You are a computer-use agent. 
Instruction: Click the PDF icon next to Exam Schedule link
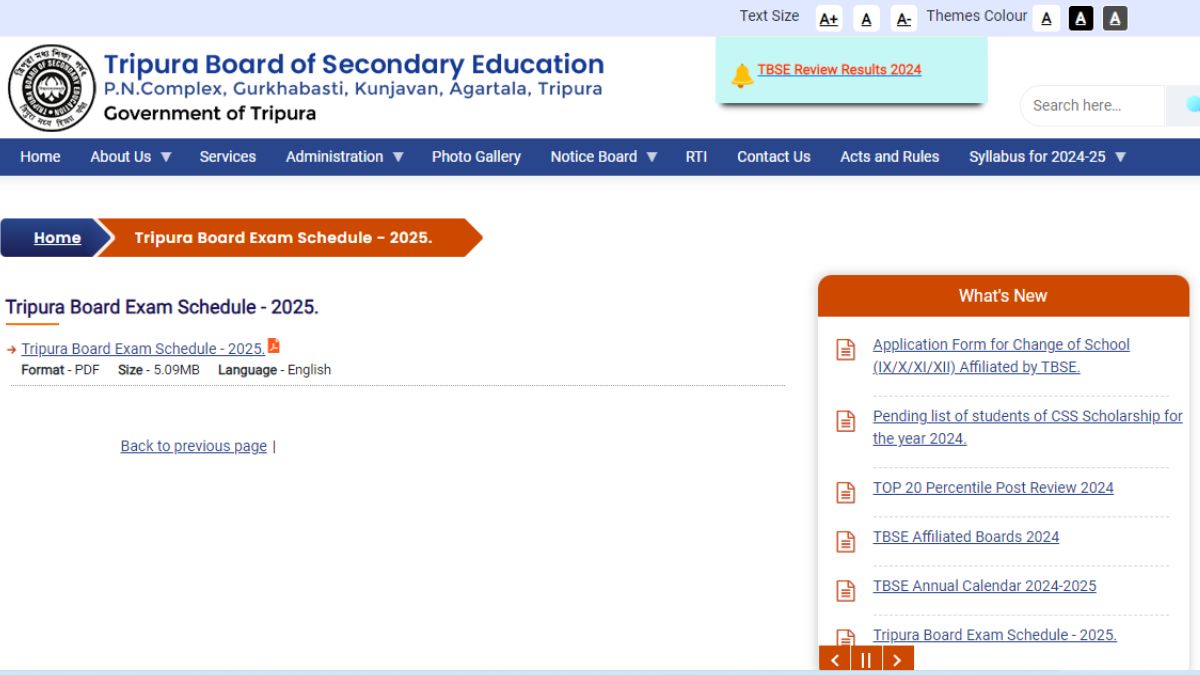coord(275,344)
